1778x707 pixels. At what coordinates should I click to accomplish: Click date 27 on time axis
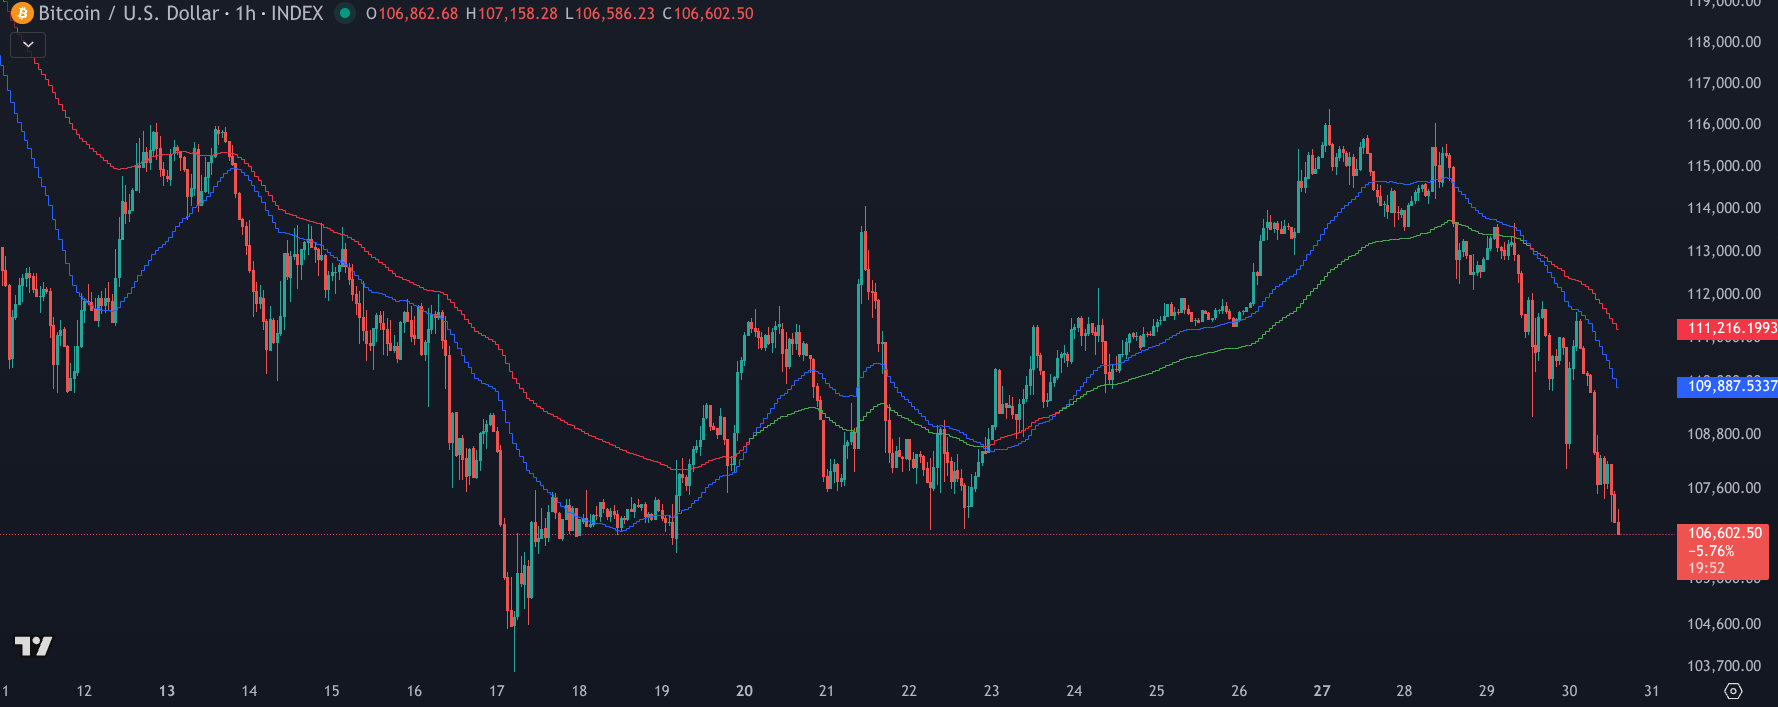(1322, 691)
